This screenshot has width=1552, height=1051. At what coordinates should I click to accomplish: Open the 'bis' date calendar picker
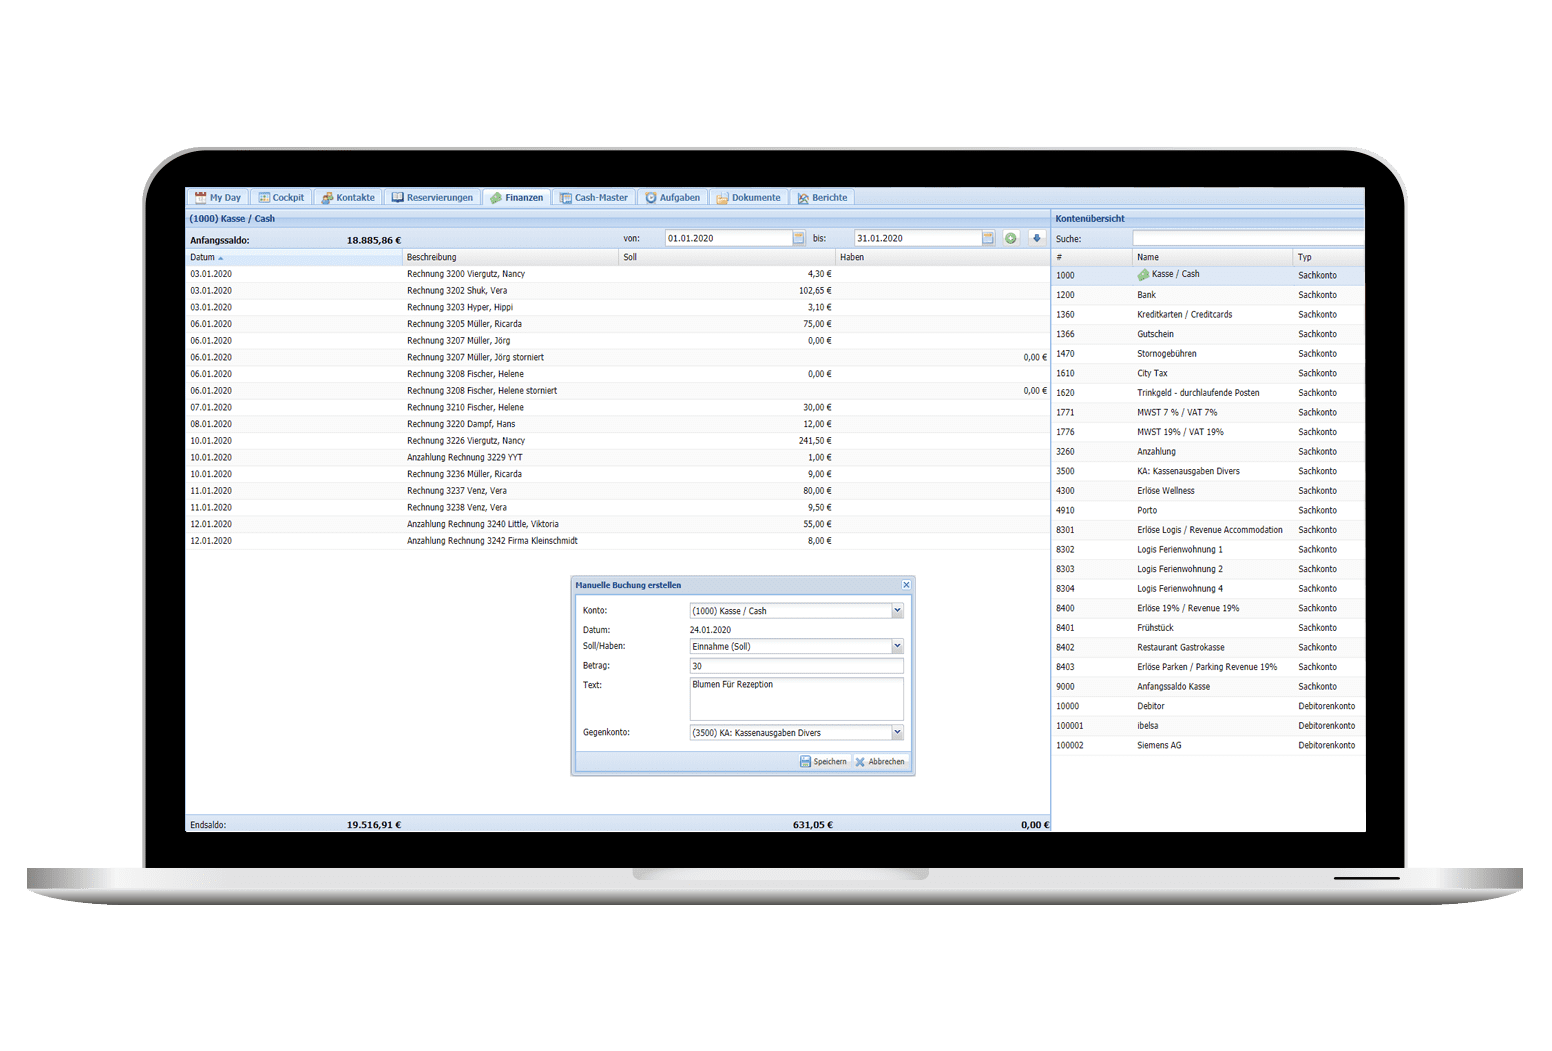click(x=987, y=238)
